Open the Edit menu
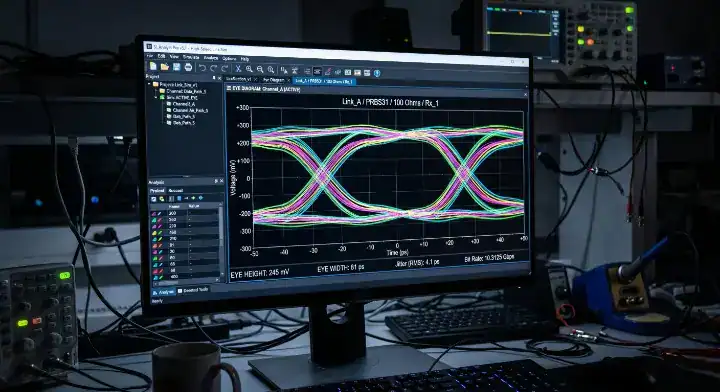 coord(161,56)
